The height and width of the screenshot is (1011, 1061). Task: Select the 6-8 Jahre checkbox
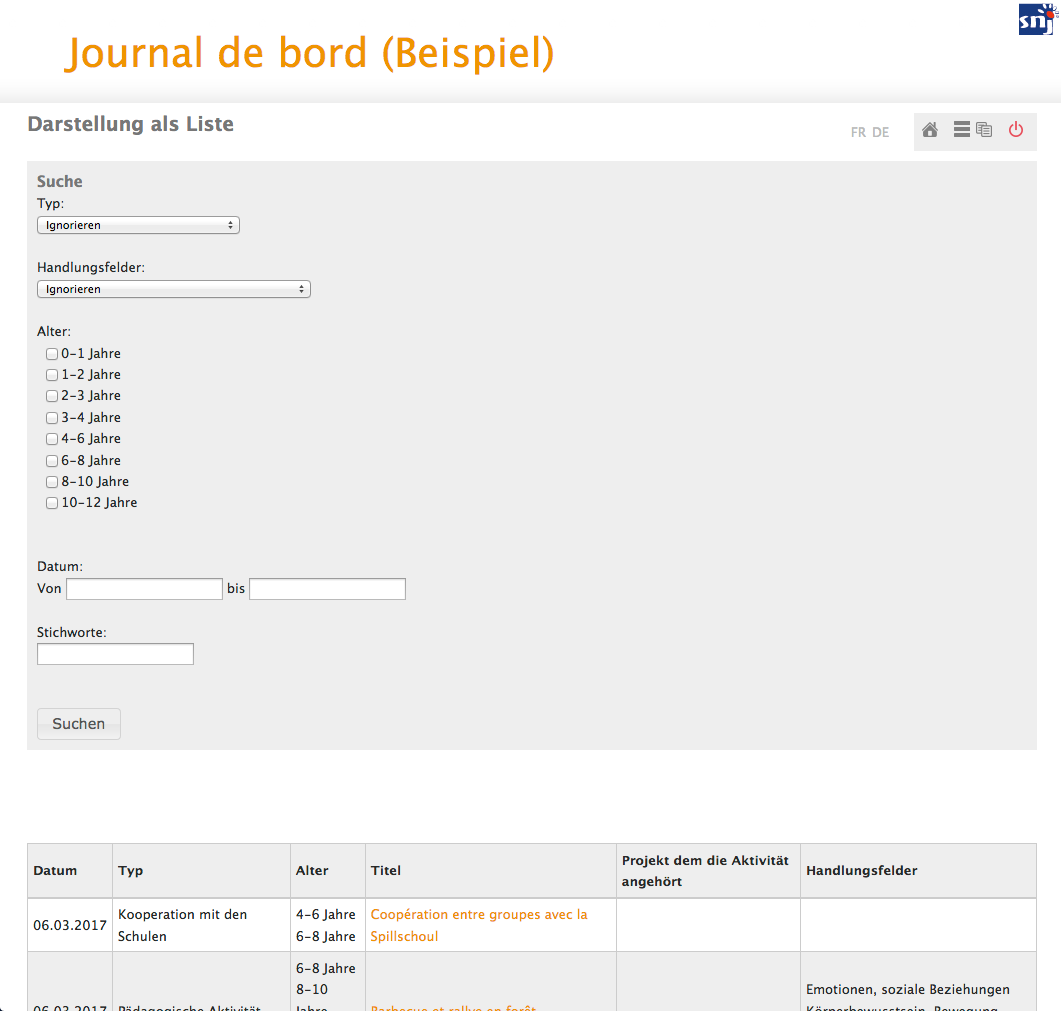52,461
